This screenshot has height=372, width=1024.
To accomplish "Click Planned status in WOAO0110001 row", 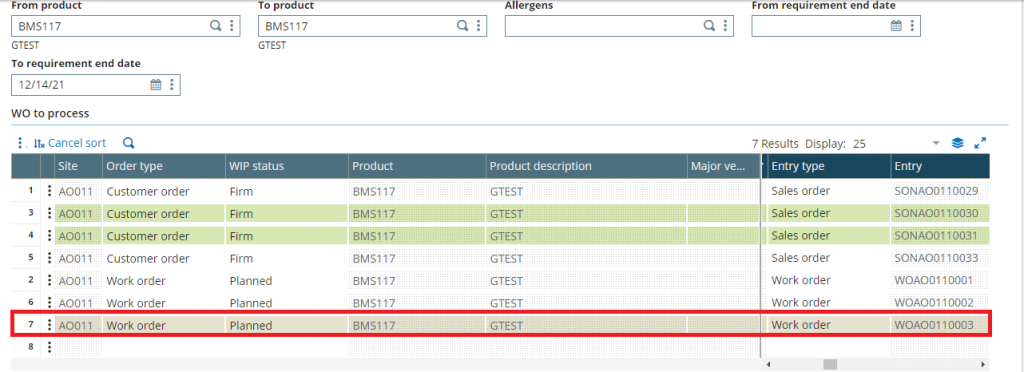I will [x=251, y=281].
